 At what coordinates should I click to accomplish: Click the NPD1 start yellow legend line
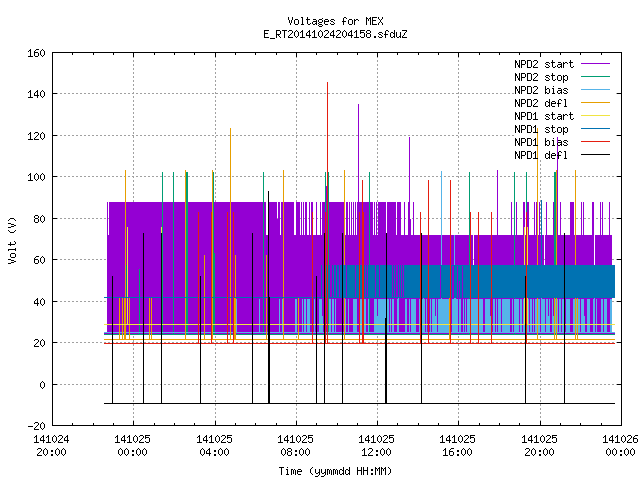595,116
